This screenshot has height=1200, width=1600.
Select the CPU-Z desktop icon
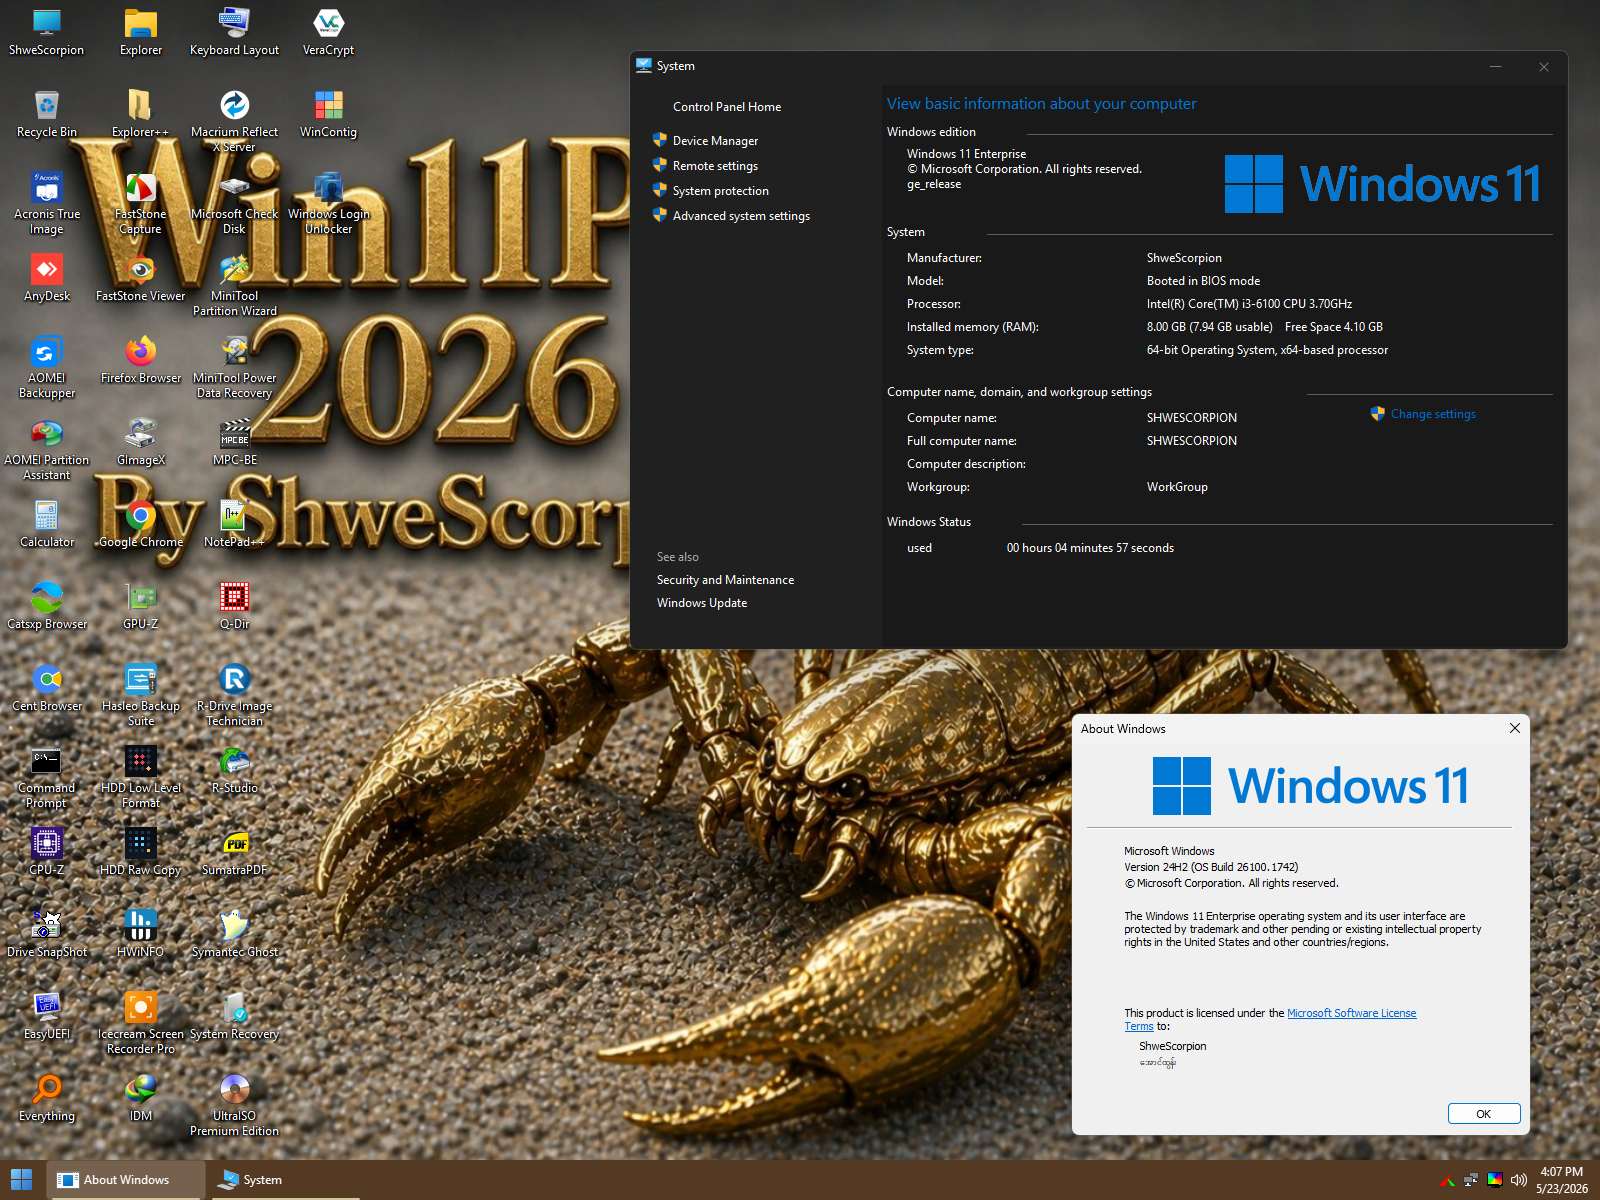click(x=47, y=853)
